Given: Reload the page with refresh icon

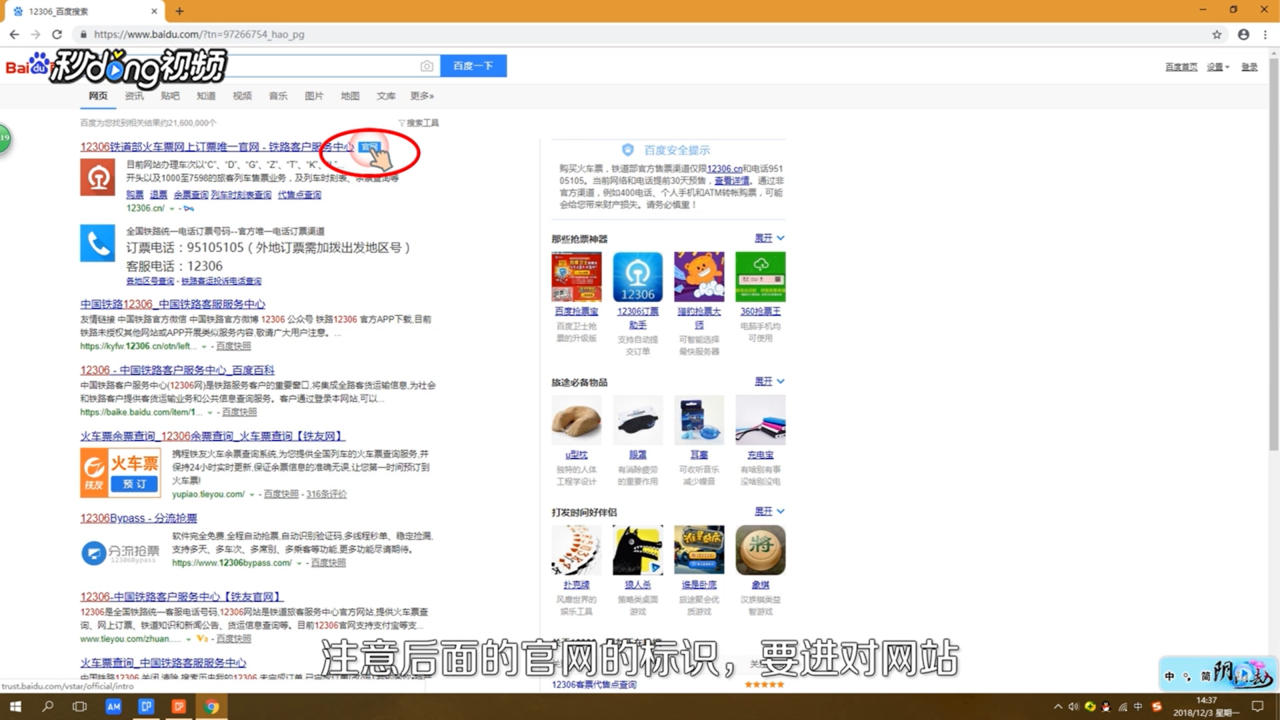Looking at the screenshot, I should pyautogui.click(x=57, y=34).
